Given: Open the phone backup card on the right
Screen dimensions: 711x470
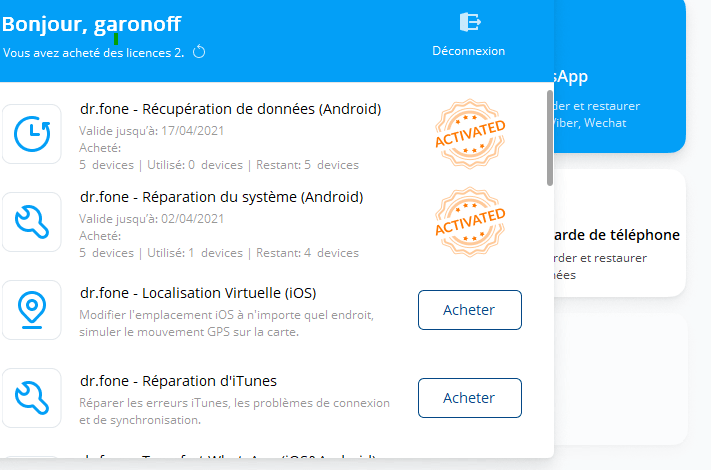Looking at the screenshot, I should [x=619, y=233].
